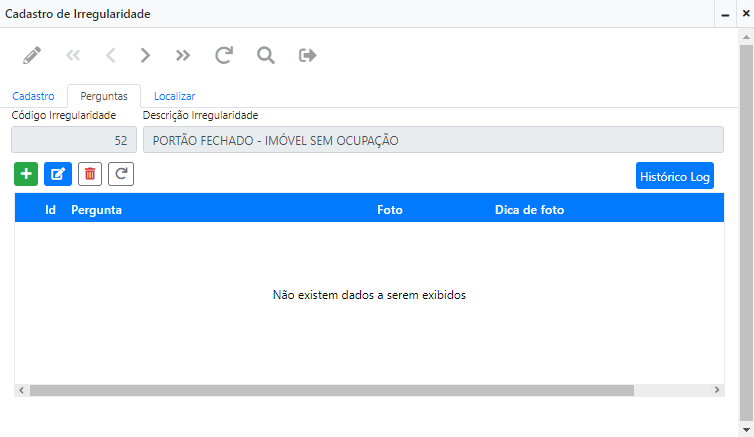Click the Descrição Irregularidade field
The height and width of the screenshot is (437, 754).
click(433, 140)
